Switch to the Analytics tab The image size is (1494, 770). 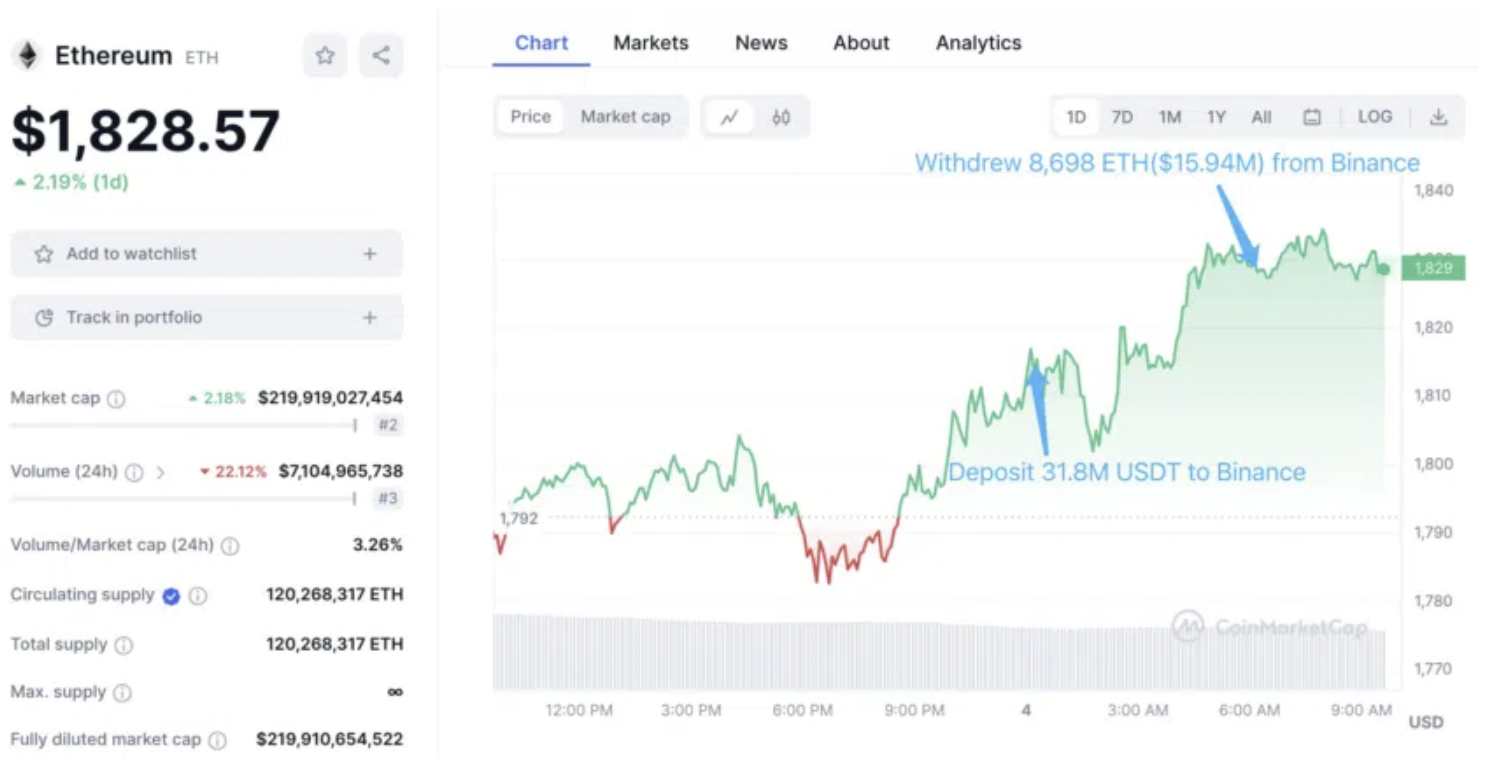[978, 43]
